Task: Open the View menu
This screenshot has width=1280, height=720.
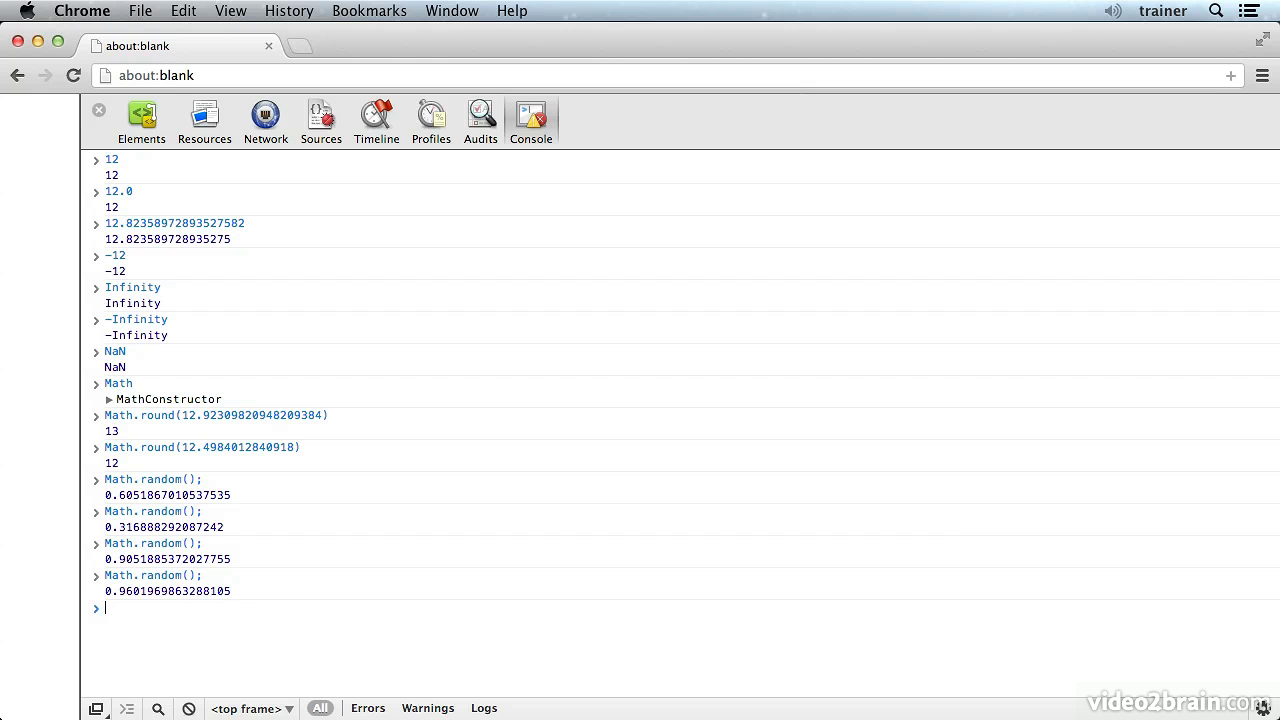Action: click(x=231, y=11)
